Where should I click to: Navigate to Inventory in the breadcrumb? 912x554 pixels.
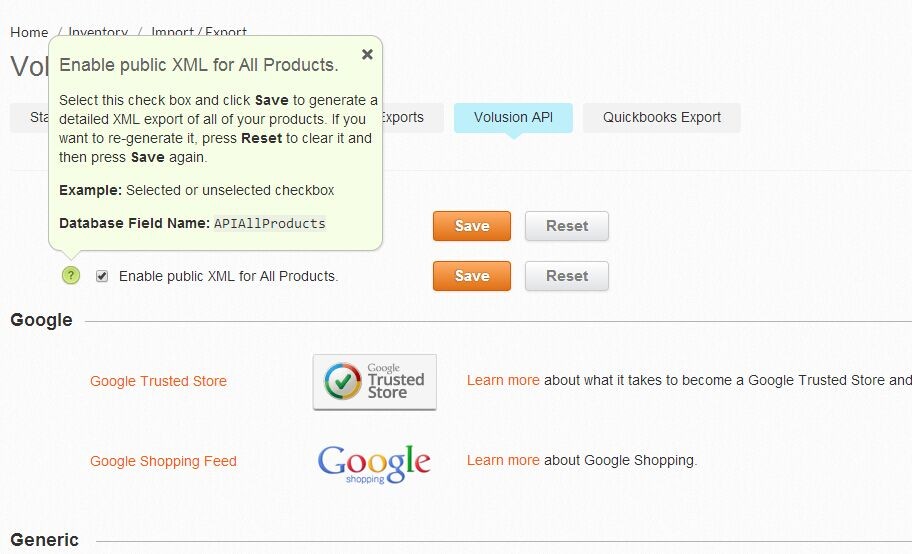(99, 32)
